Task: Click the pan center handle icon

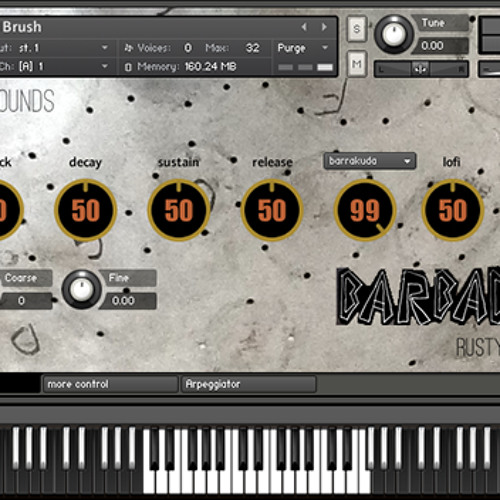Action: click(420, 69)
